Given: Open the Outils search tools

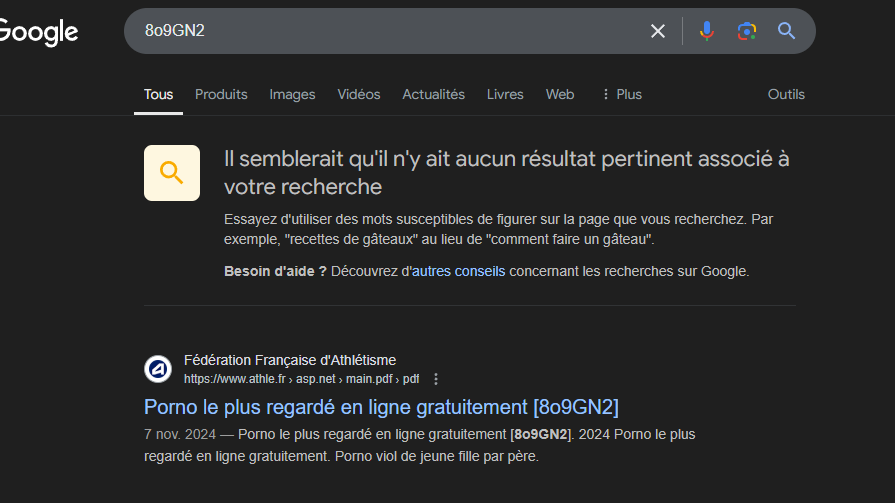Looking at the screenshot, I should [x=786, y=94].
